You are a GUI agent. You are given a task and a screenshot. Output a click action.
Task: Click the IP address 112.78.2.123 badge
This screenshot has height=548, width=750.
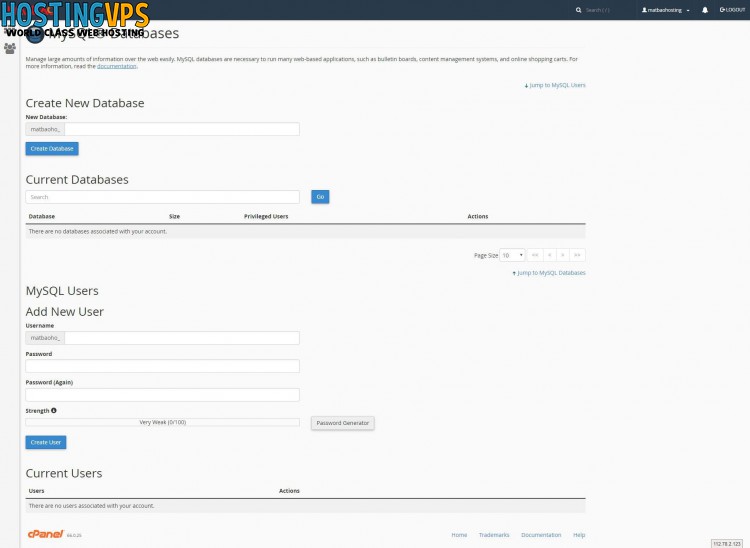(727, 544)
